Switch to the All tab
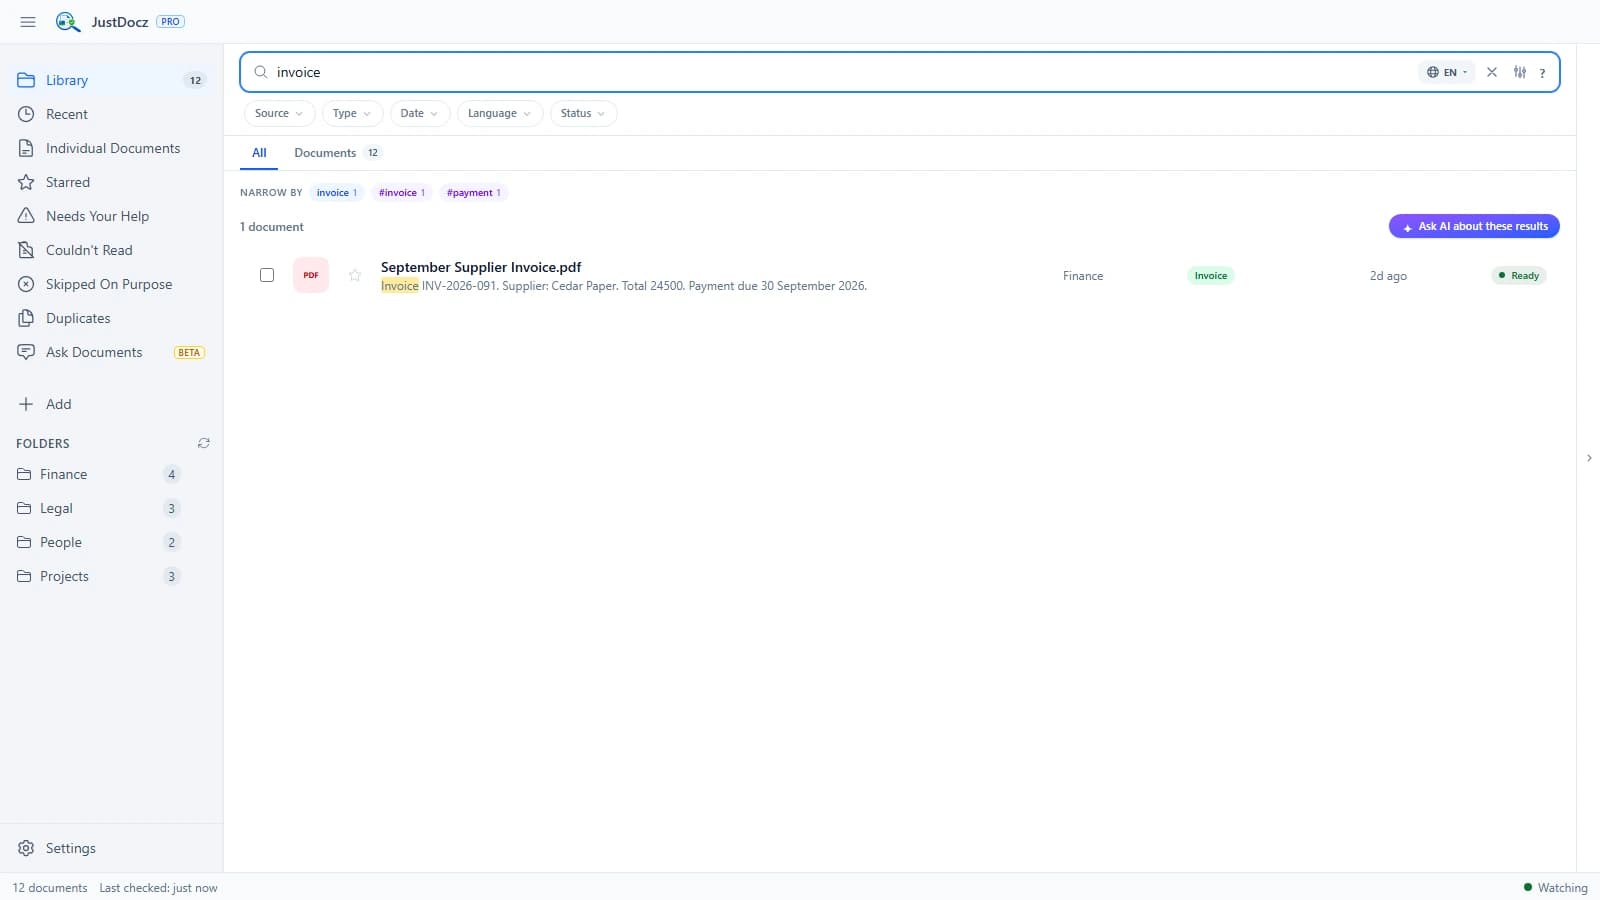The width and height of the screenshot is (1600, 900). click(259, 153)
